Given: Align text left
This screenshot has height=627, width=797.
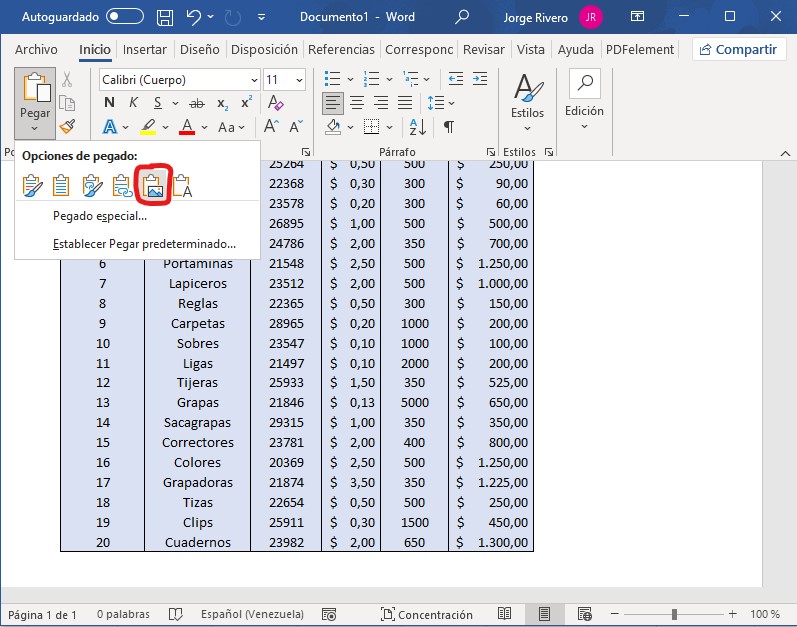Looking at the screenshot, I should click(x=332, y=103).
